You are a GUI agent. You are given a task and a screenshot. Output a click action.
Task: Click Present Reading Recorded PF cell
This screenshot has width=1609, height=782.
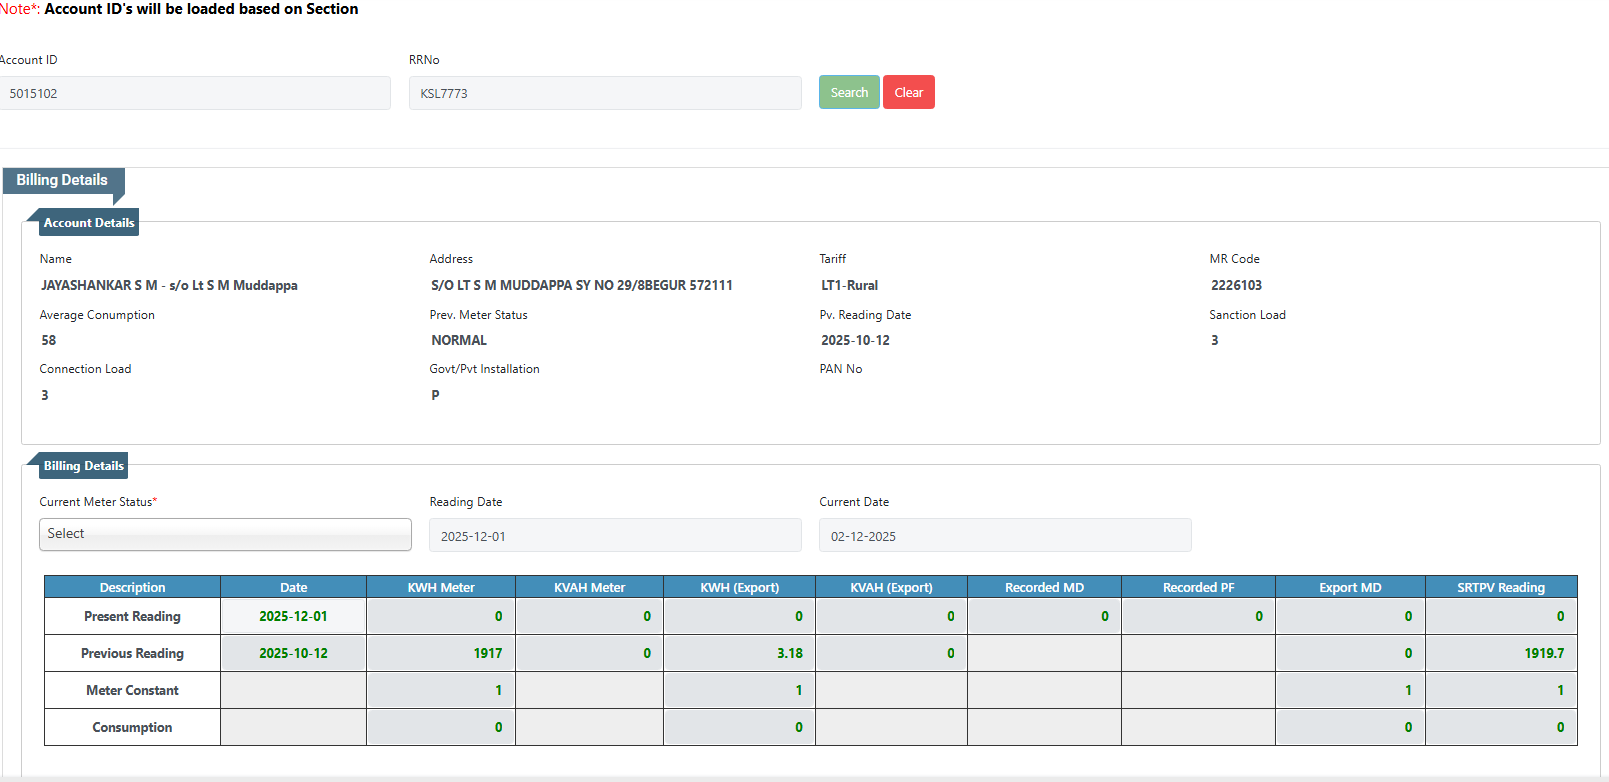(1198, 616)
